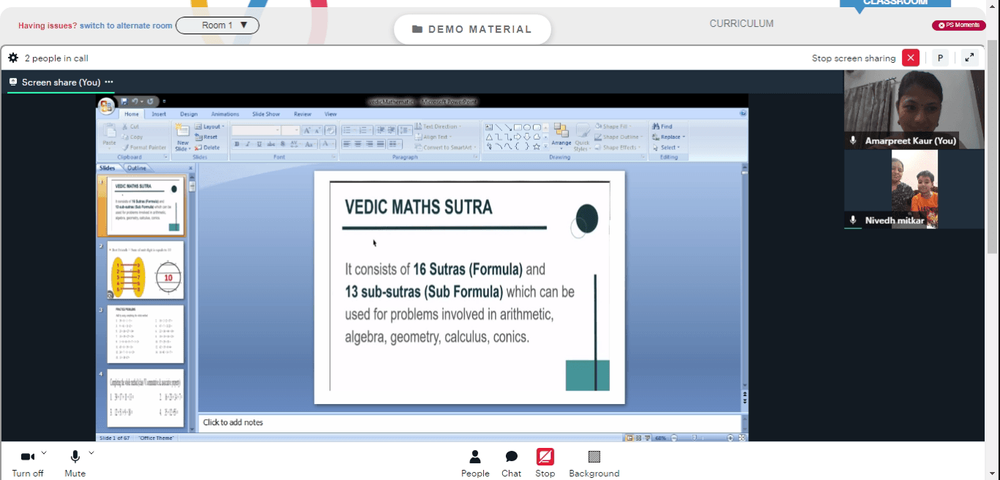Open Background effects
This screenshot has height=480, width=1000.
coord(594,463)
